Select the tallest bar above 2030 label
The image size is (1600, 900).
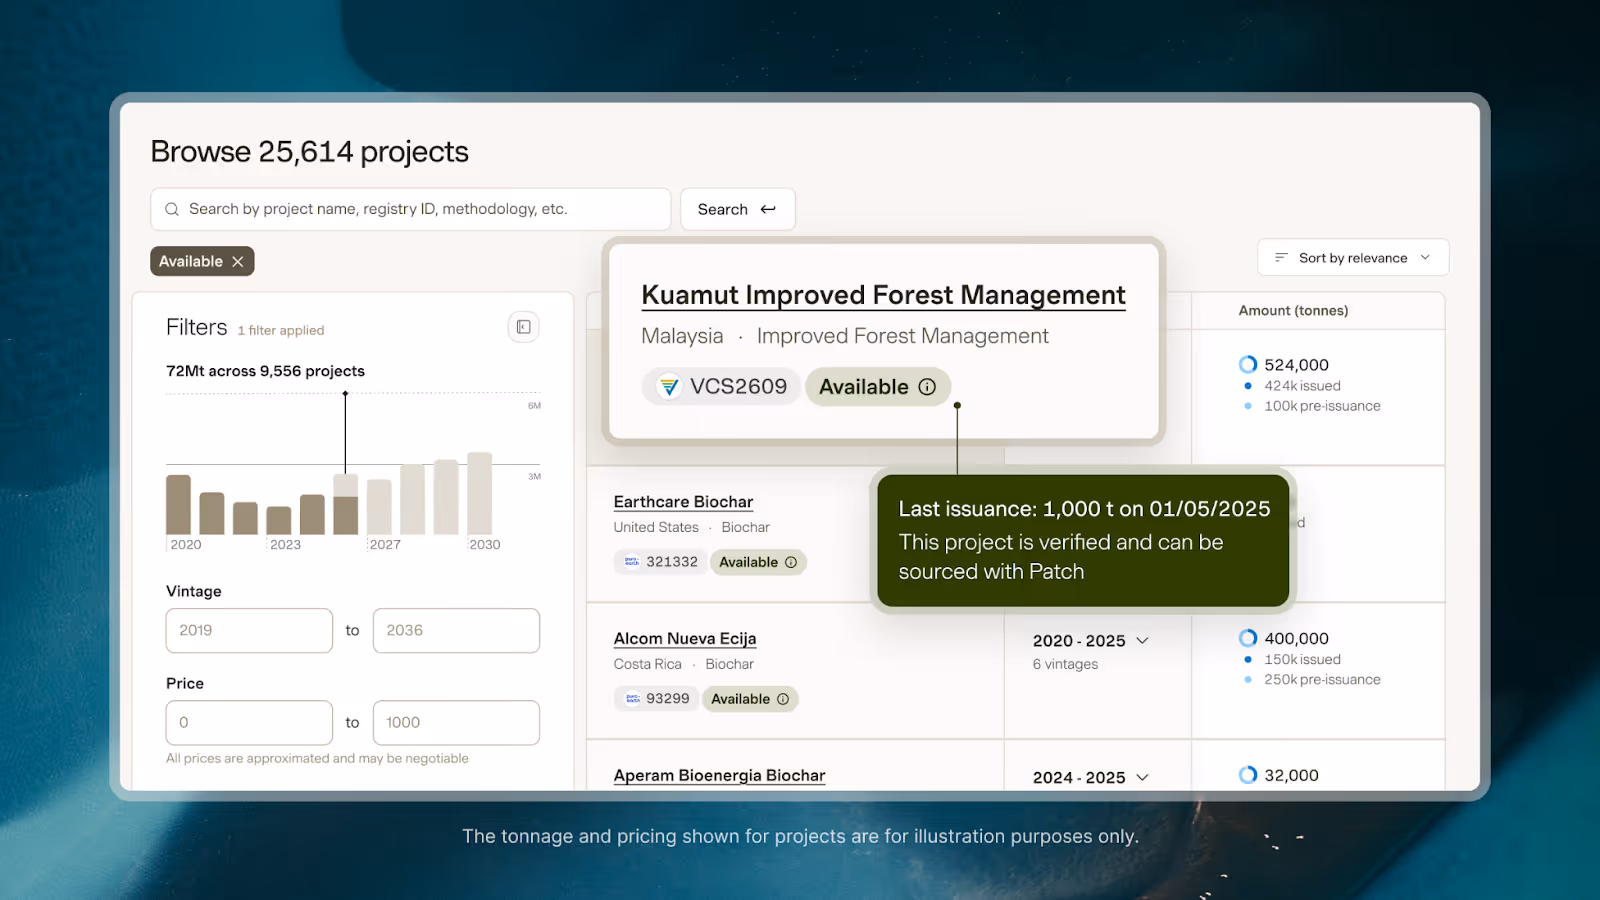[480, 494]
